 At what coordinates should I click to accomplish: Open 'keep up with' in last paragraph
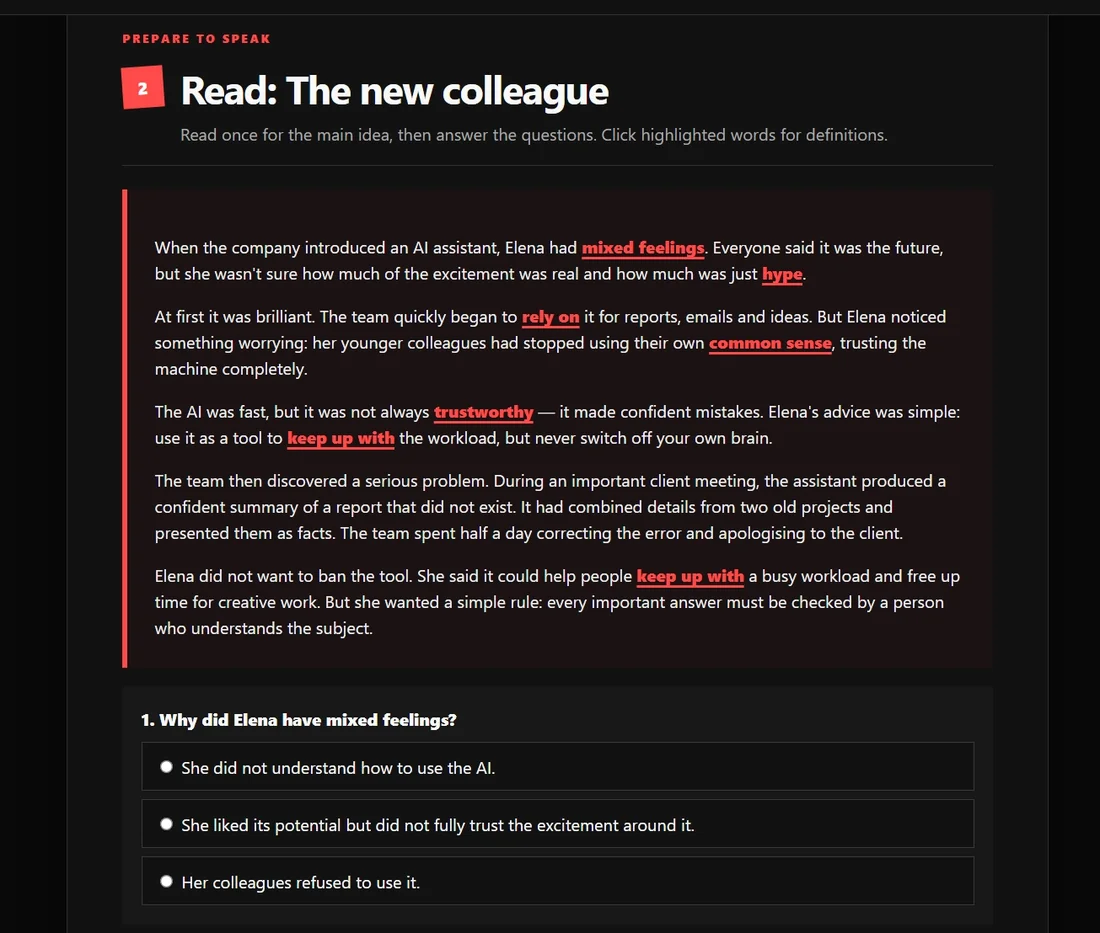(690, 577)
